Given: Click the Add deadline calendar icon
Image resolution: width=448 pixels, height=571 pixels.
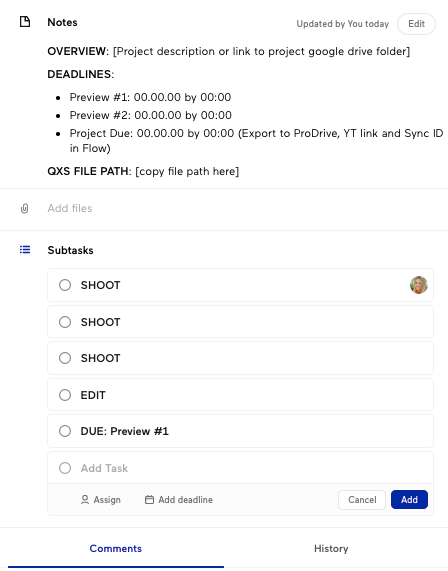Looking at the screenshot, I should (149, 500).
